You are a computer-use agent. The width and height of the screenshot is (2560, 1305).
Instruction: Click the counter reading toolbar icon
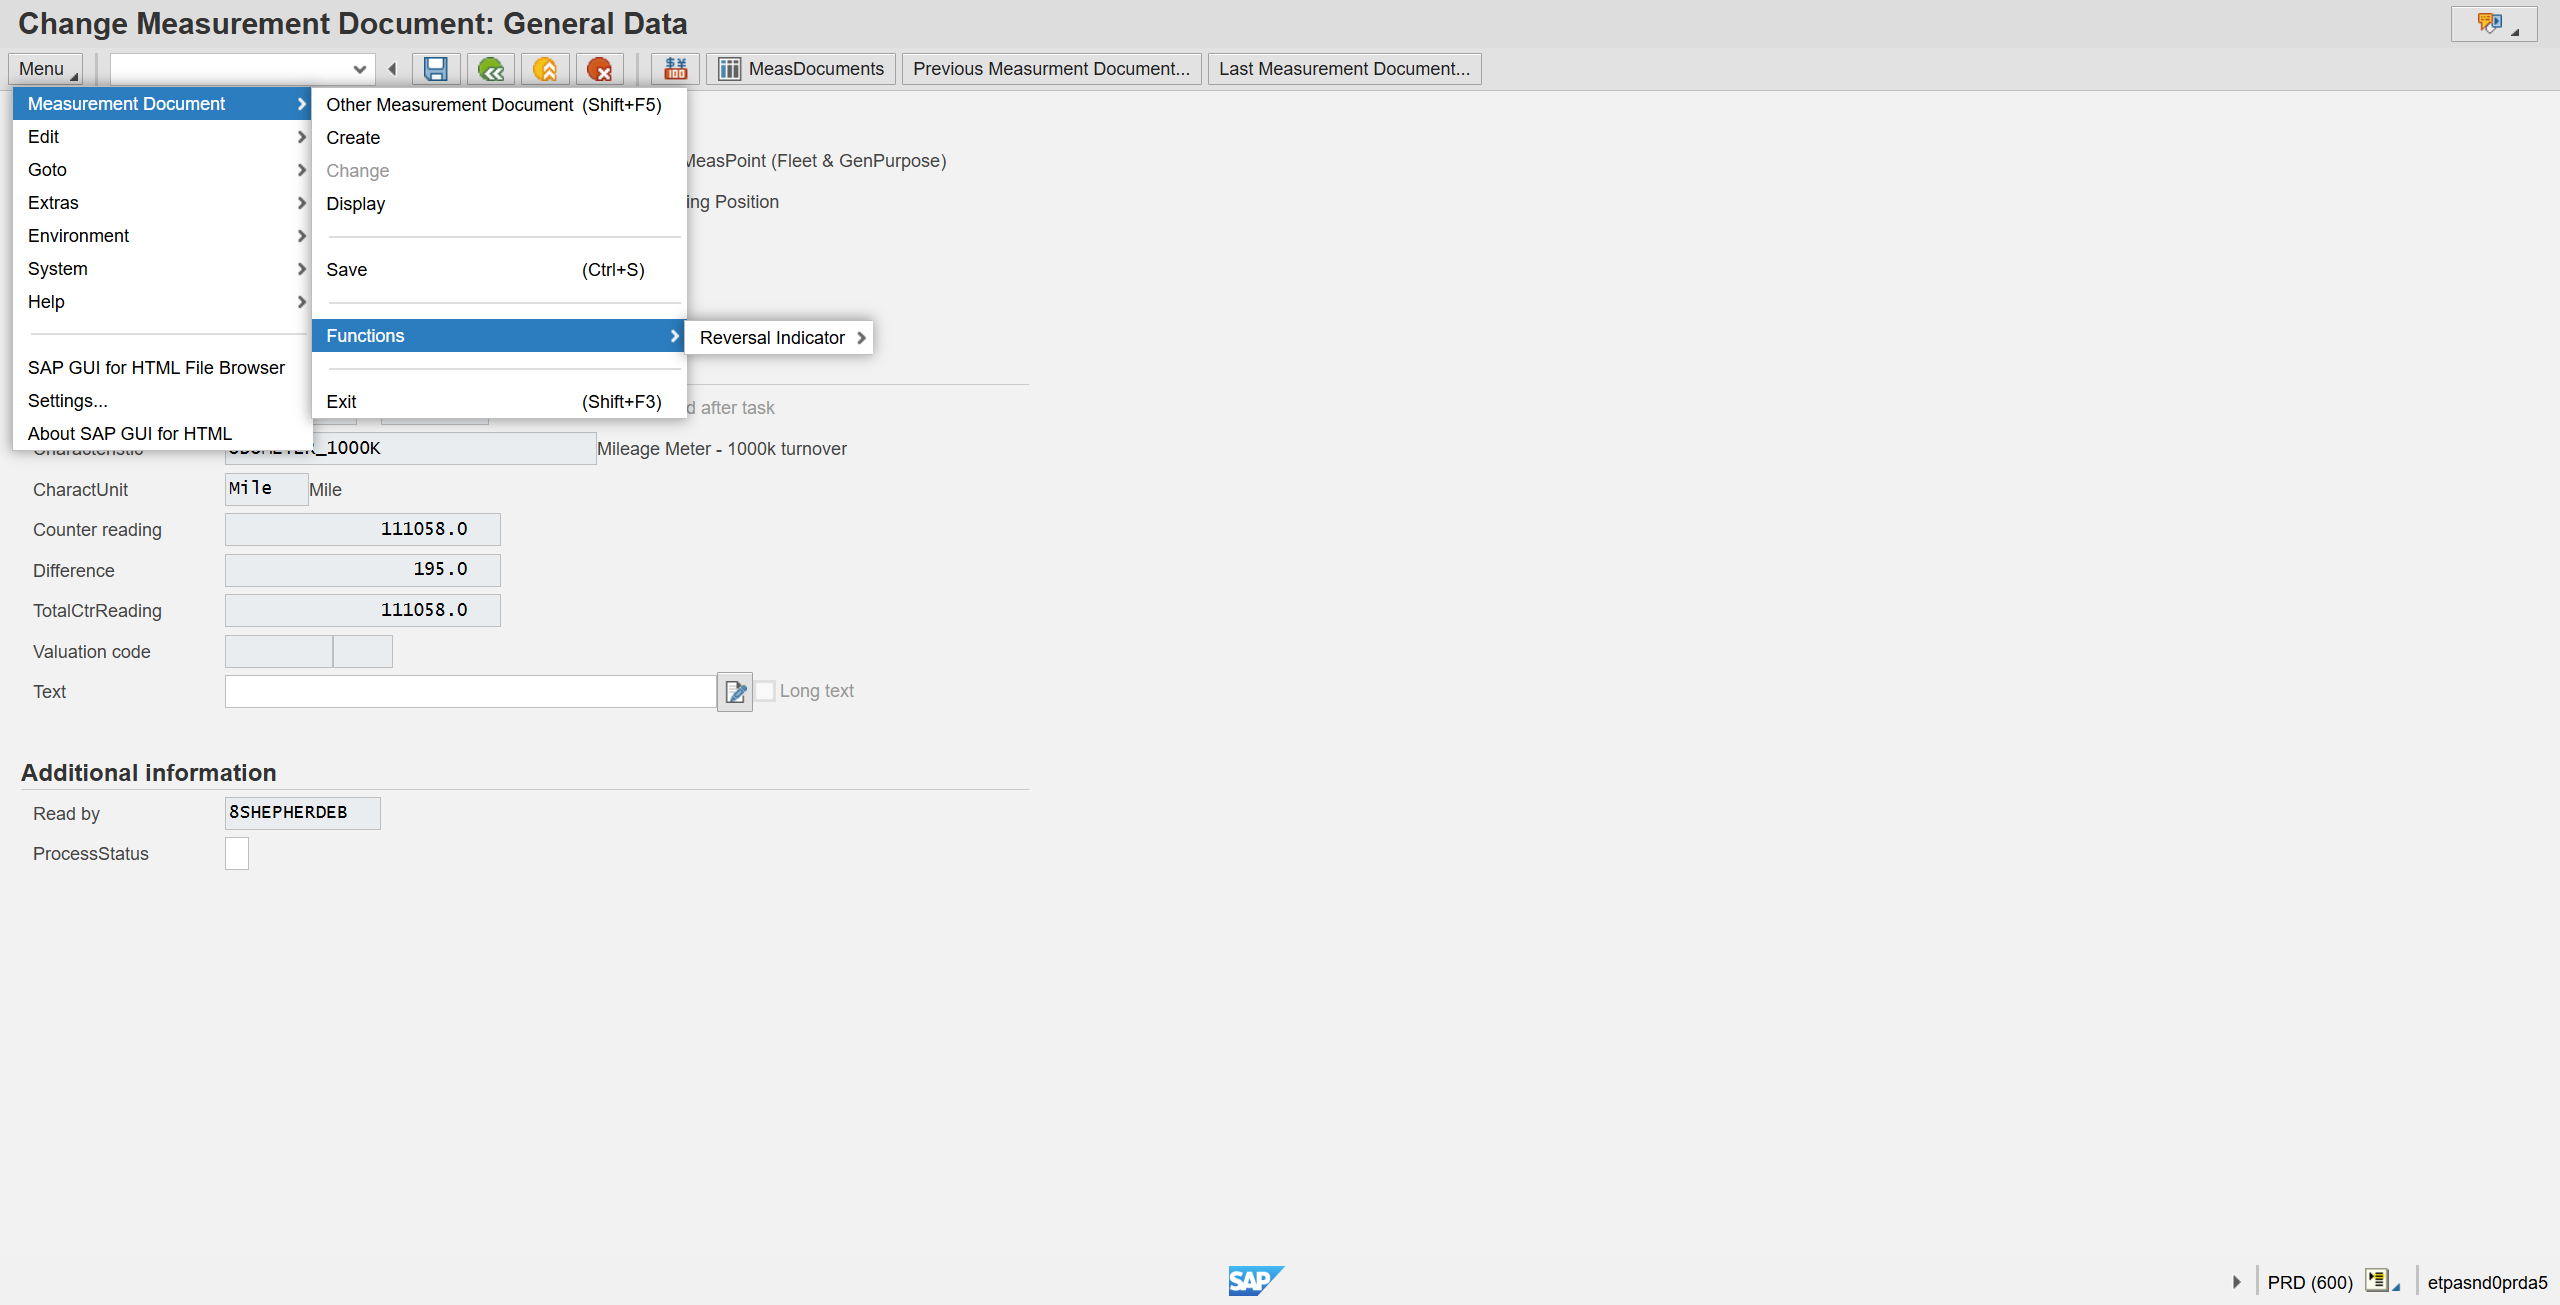pyautogui.click(x=675, y=69)
